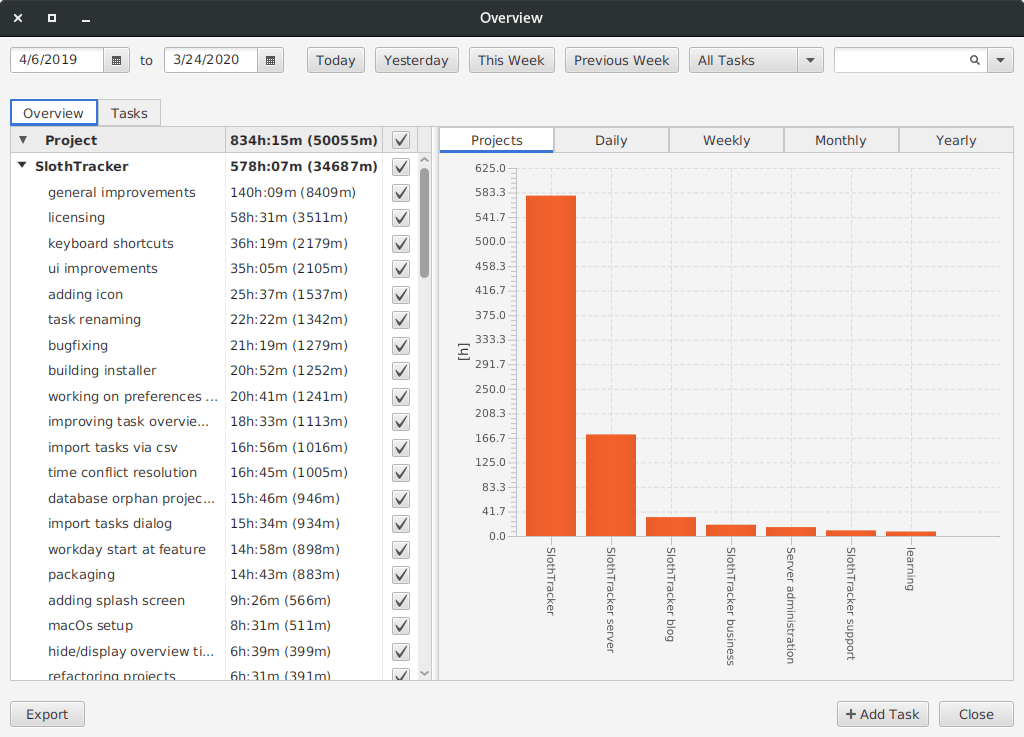Toggle the keyboard shortcuts checkbox
1024x737 pixels.
click(401, 243)
